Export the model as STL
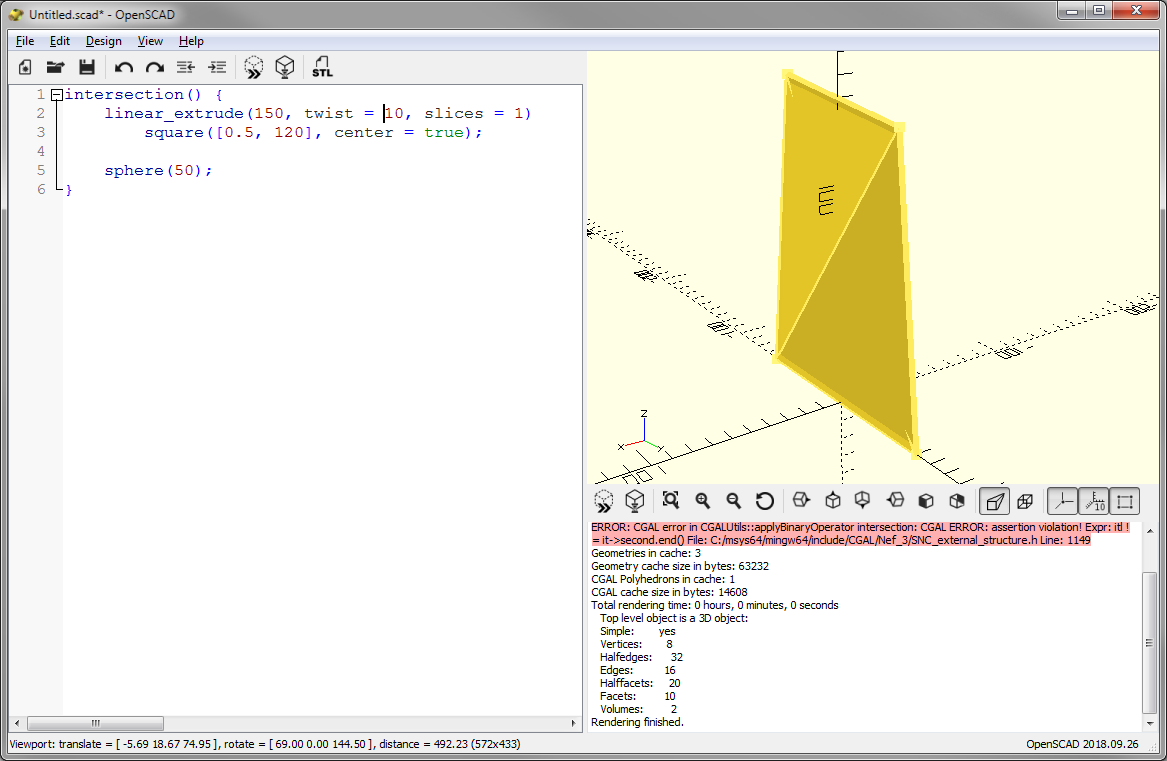The height and width of the screenshot is (761, 1167). pos(322,66)
